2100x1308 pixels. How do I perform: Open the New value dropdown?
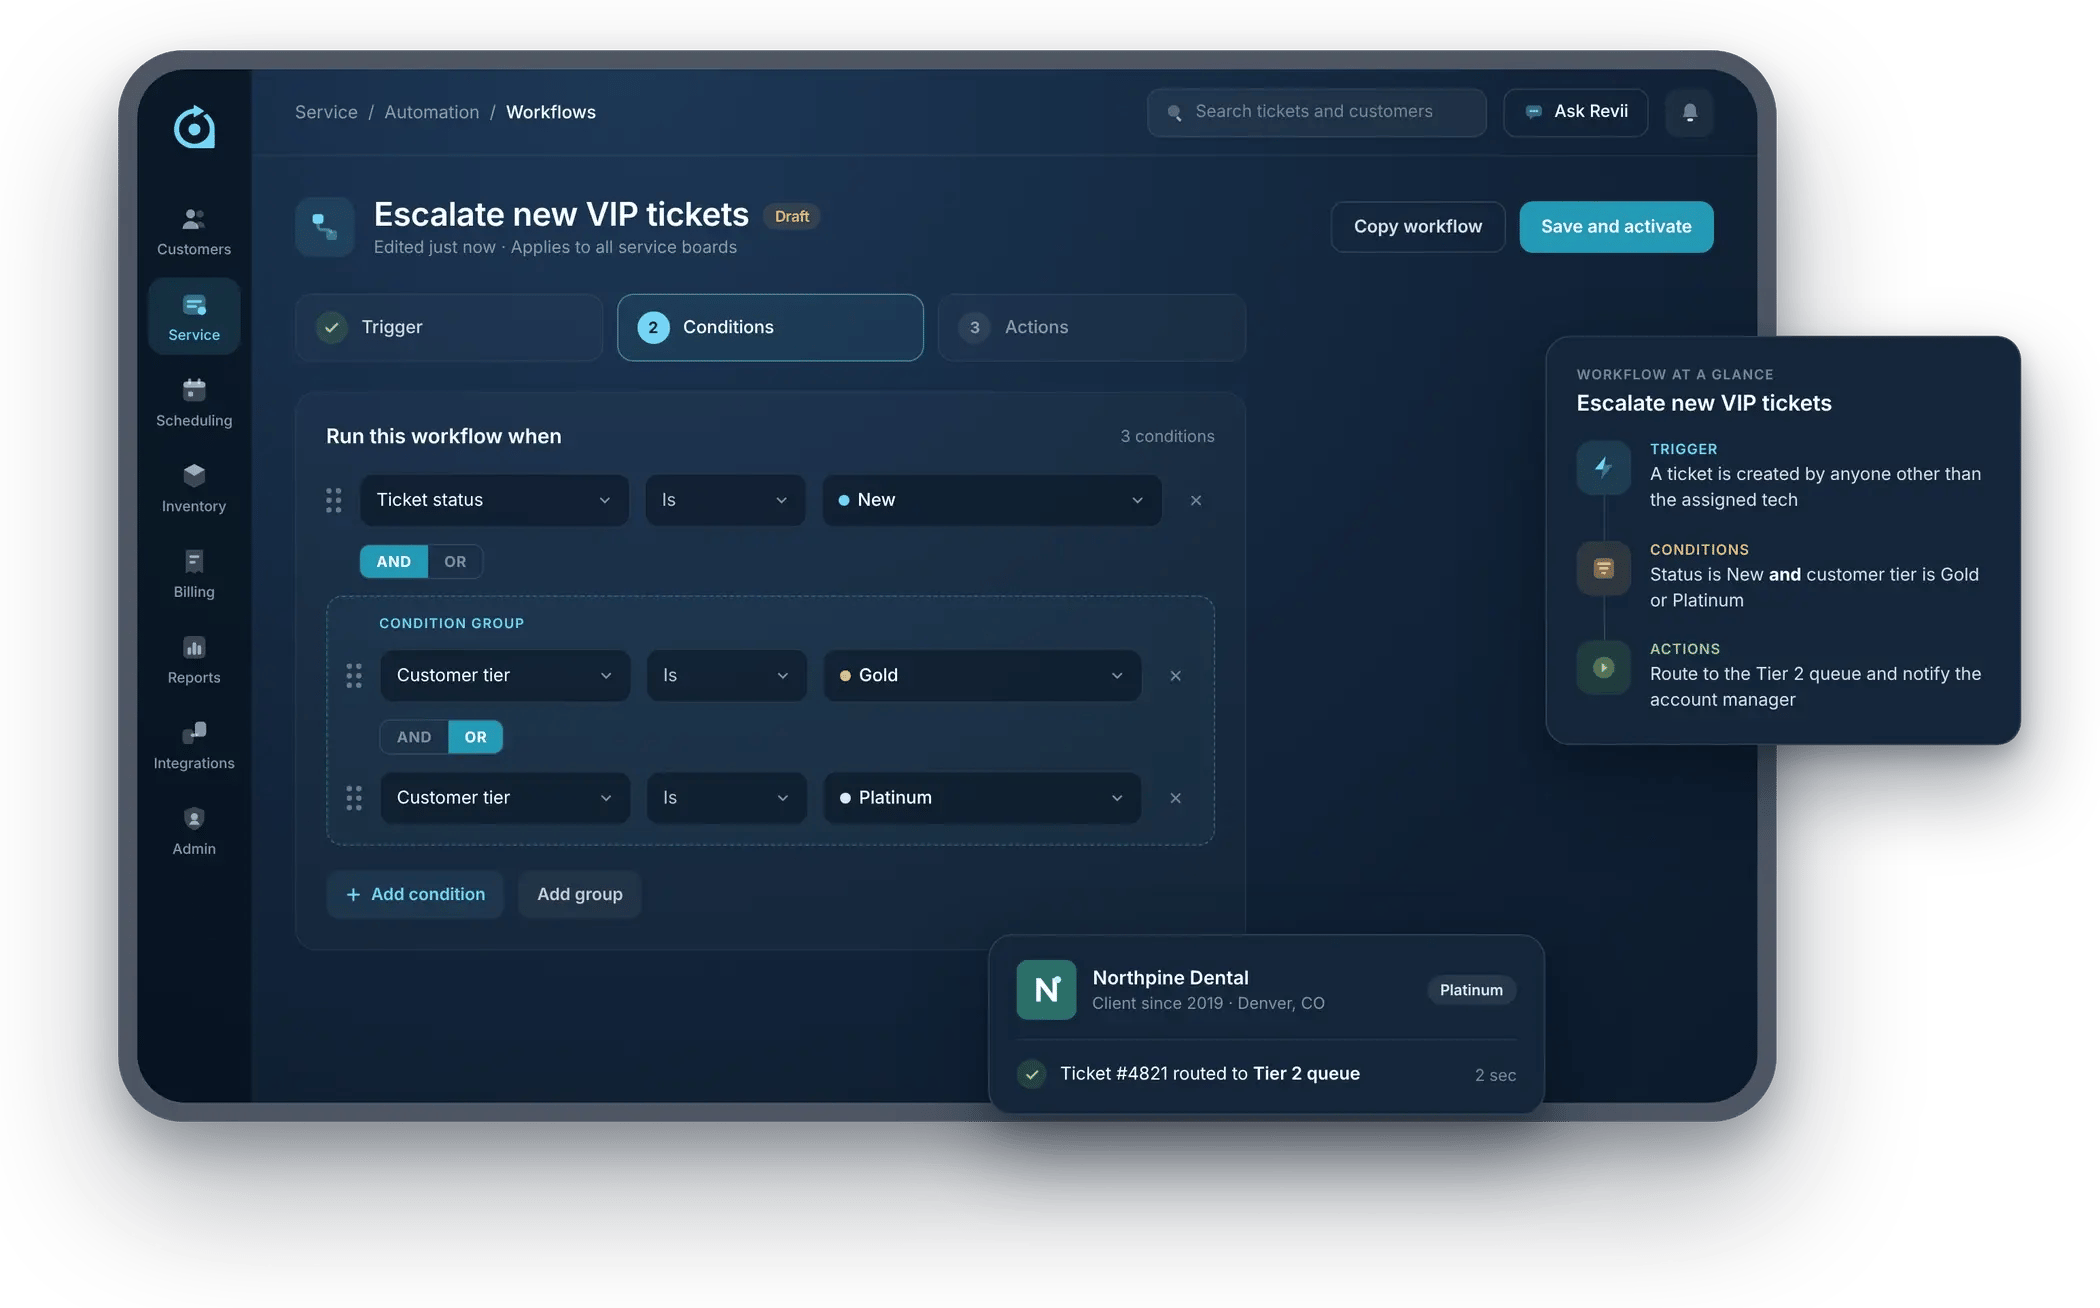pos(992,500)
